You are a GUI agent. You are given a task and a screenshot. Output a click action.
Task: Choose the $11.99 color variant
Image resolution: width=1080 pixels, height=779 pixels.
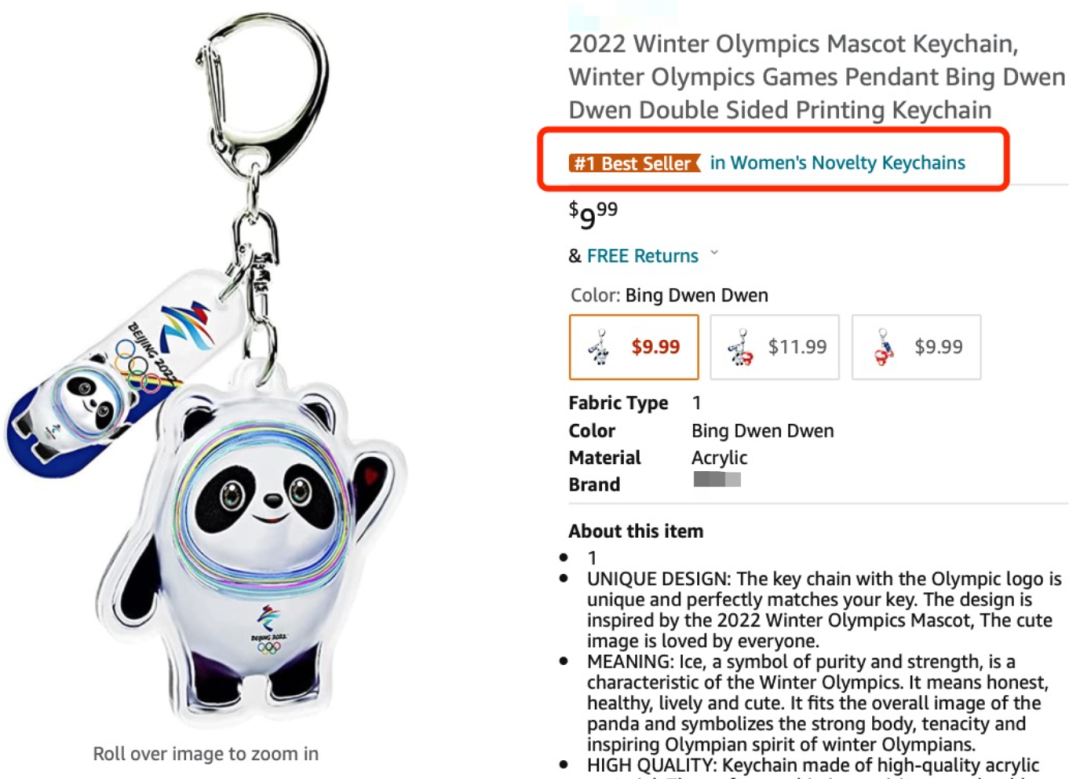click(775, 347)
